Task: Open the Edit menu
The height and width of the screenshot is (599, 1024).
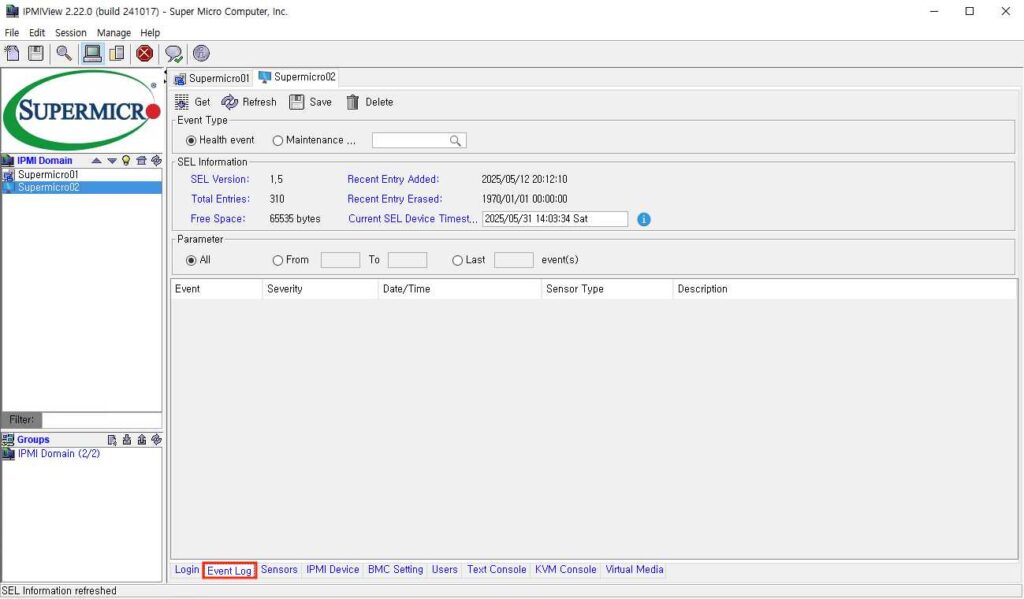Action: pos(37,33)
